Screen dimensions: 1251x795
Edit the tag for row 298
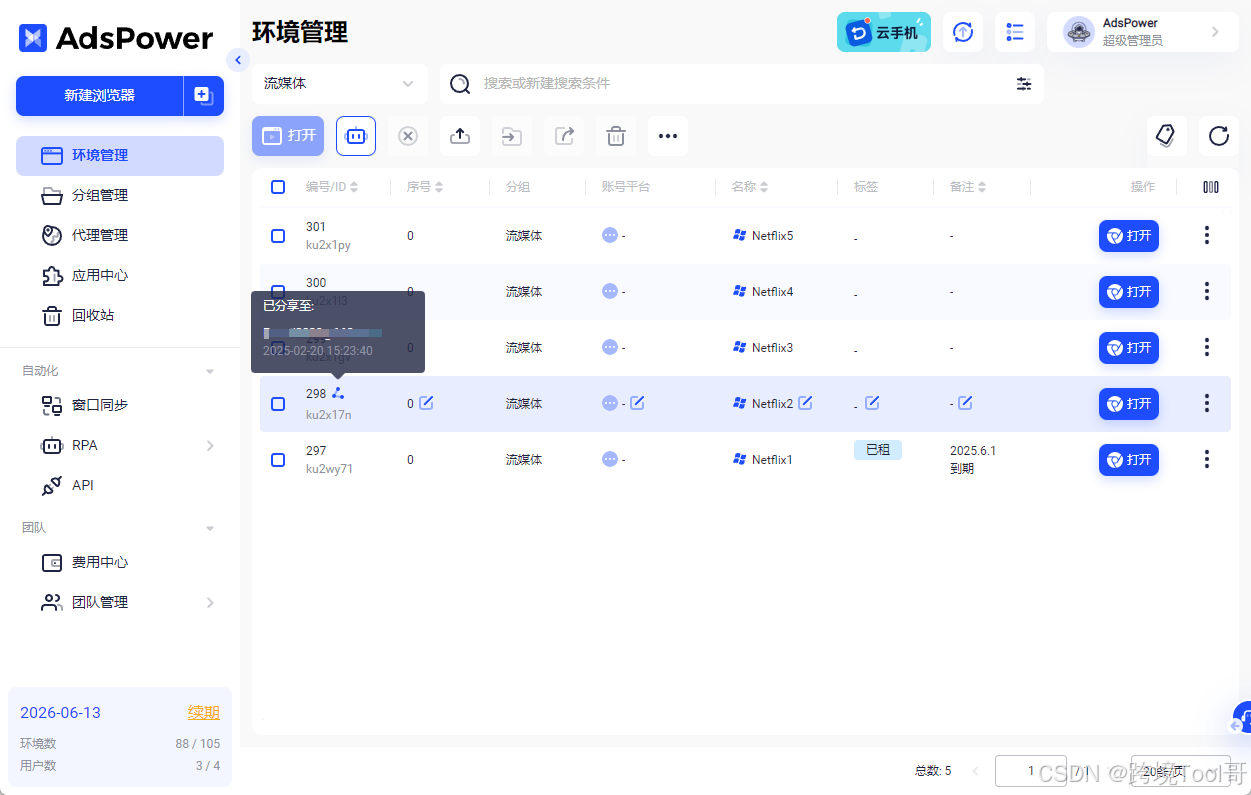coord(872,403)
